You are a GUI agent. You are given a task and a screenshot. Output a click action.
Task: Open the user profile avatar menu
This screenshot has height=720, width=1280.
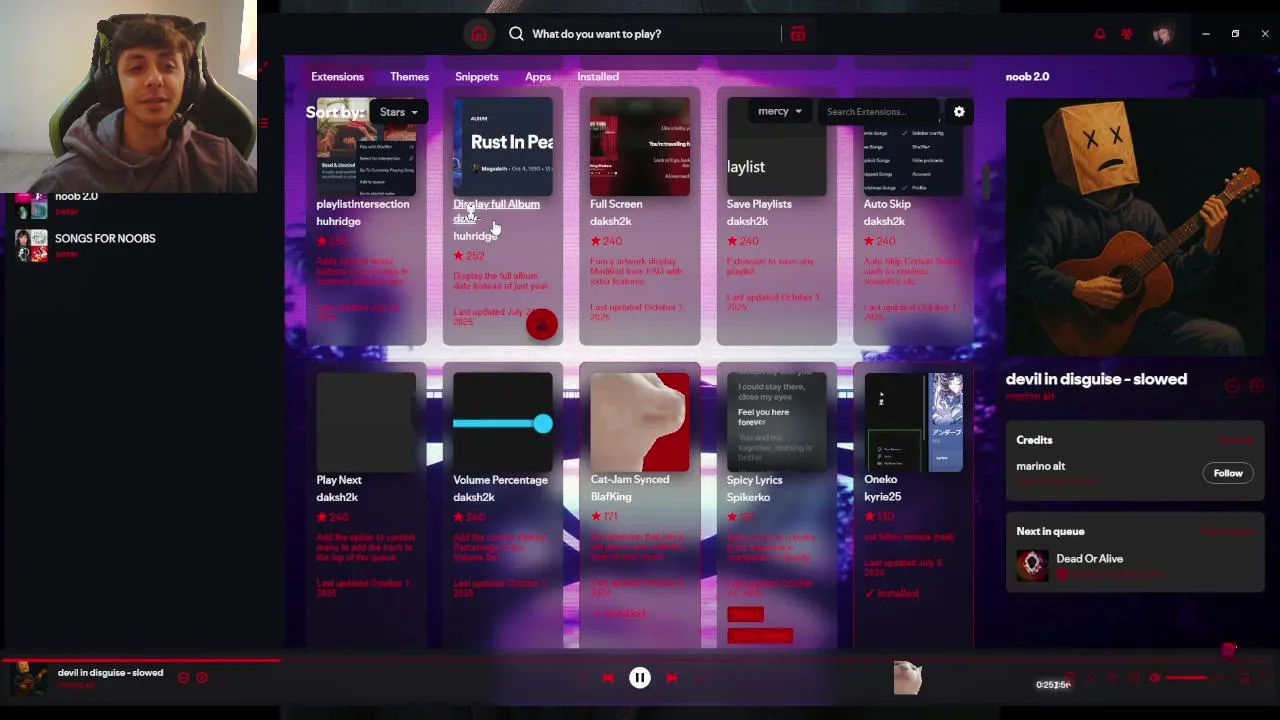(x=1162, y=34)
